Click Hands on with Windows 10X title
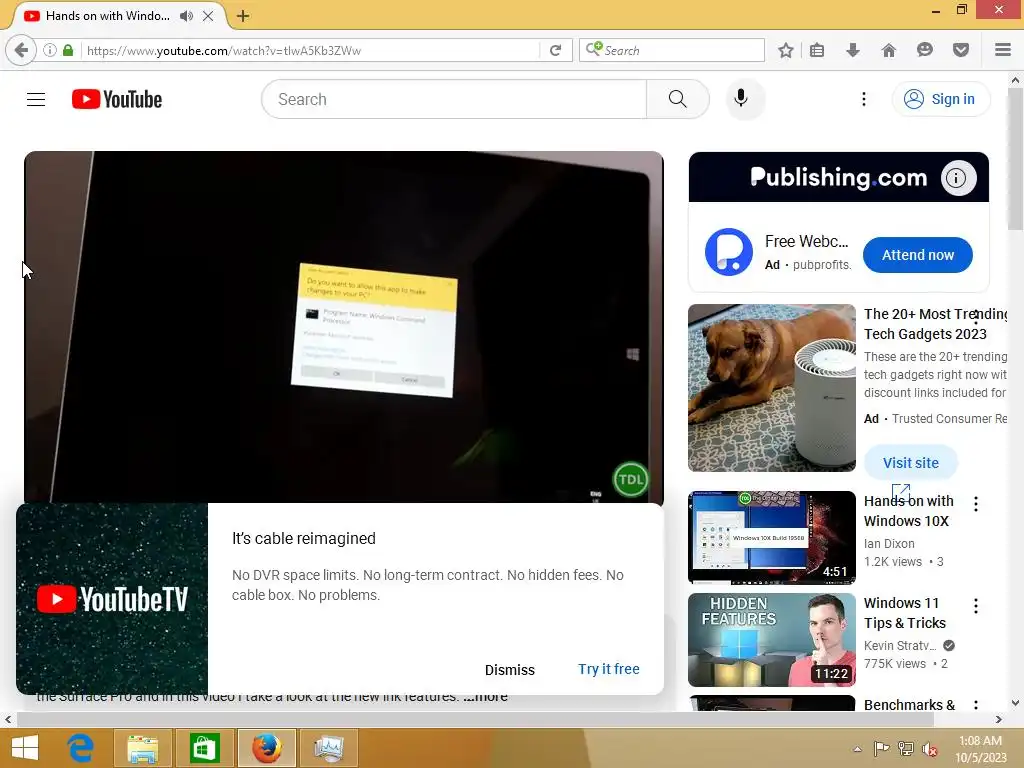Viewport: 1024px width, 768px height. [x=908, y=511]
